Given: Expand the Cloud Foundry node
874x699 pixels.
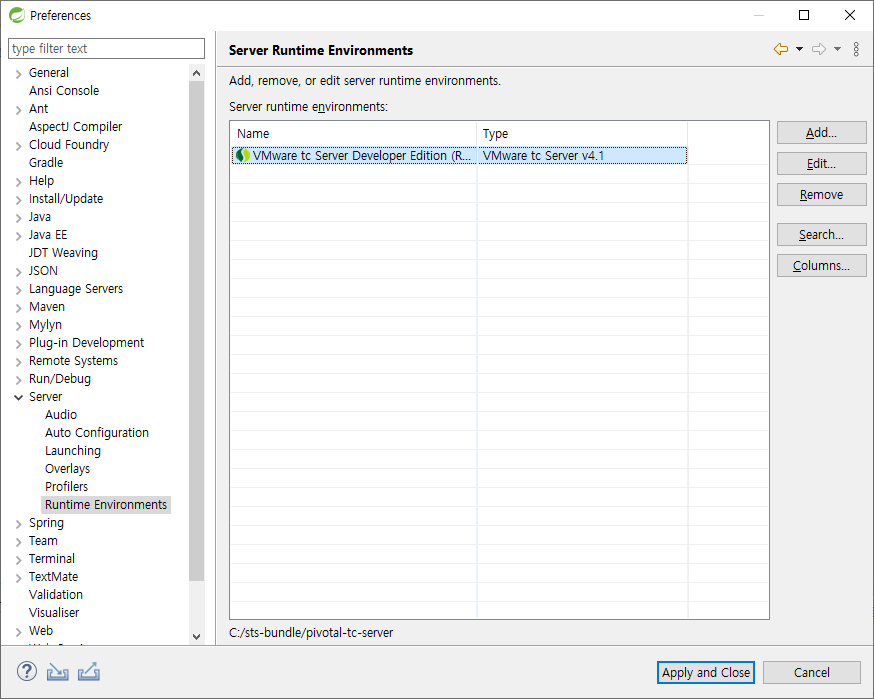Looking at the screenshot, I should pos(18,145).
